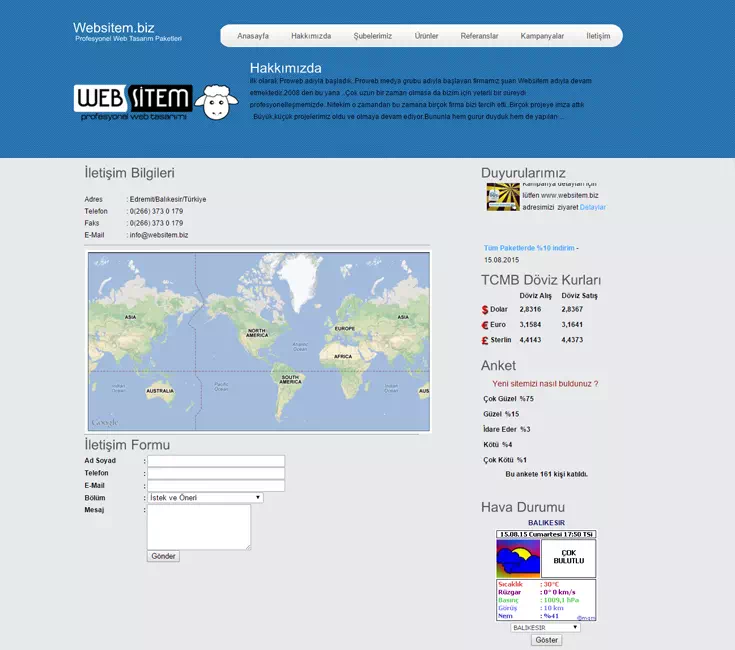The image size is (735, 650).
Task: Go to İletişim in the navigation bar
Action: coord(598,36)
